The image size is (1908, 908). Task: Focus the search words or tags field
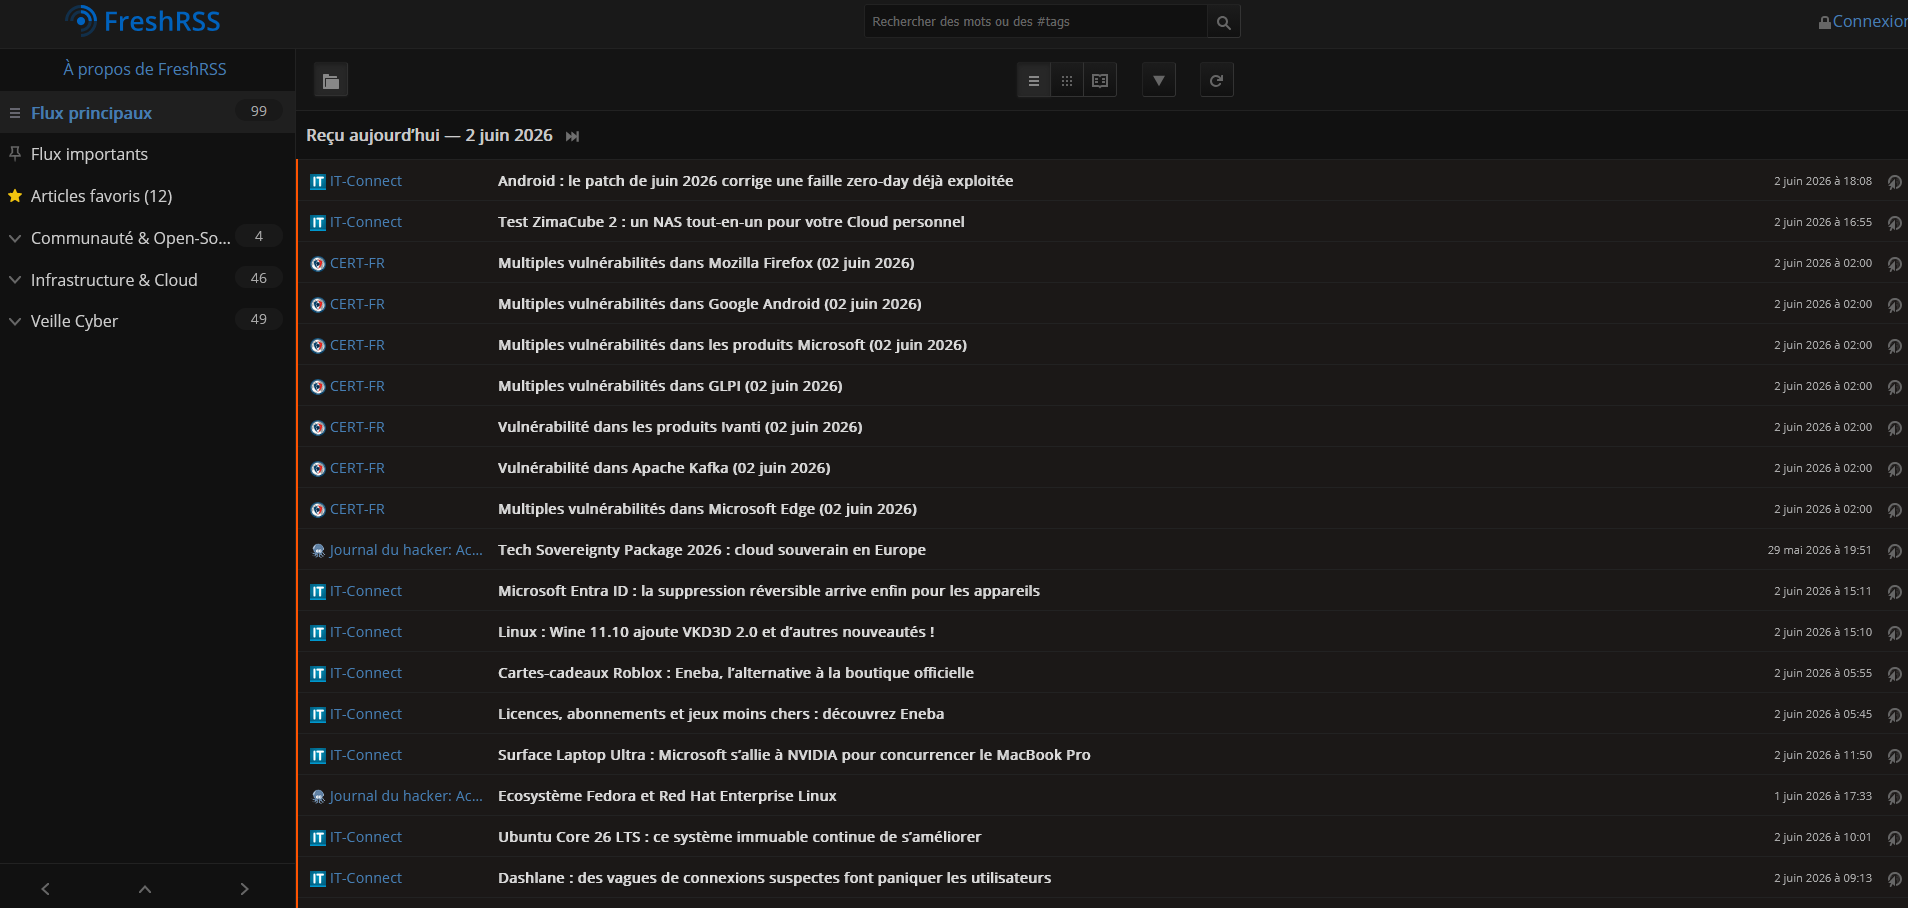pyautogui.click(x=1035, y=22)
